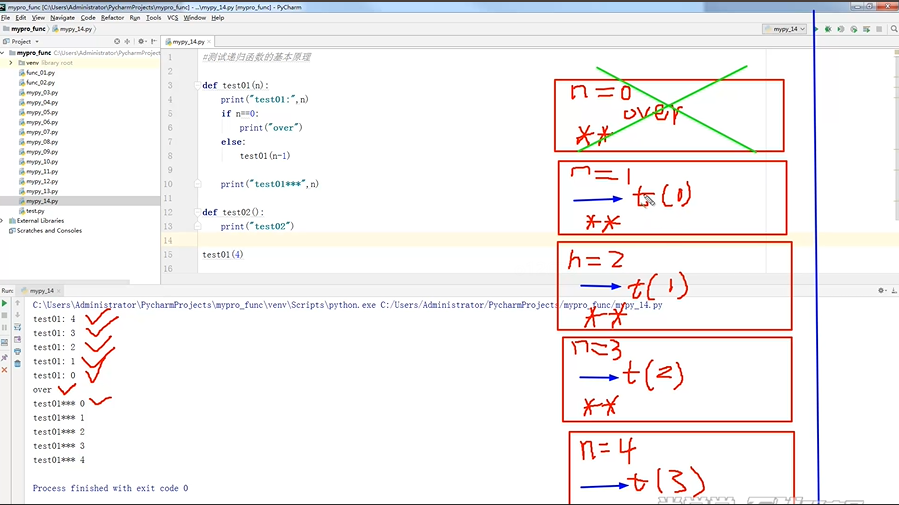This screenshot has width=899, height=505.
Task: Click the down stack trace arrow
Action: pyautogui.click(x=18, y=315)
